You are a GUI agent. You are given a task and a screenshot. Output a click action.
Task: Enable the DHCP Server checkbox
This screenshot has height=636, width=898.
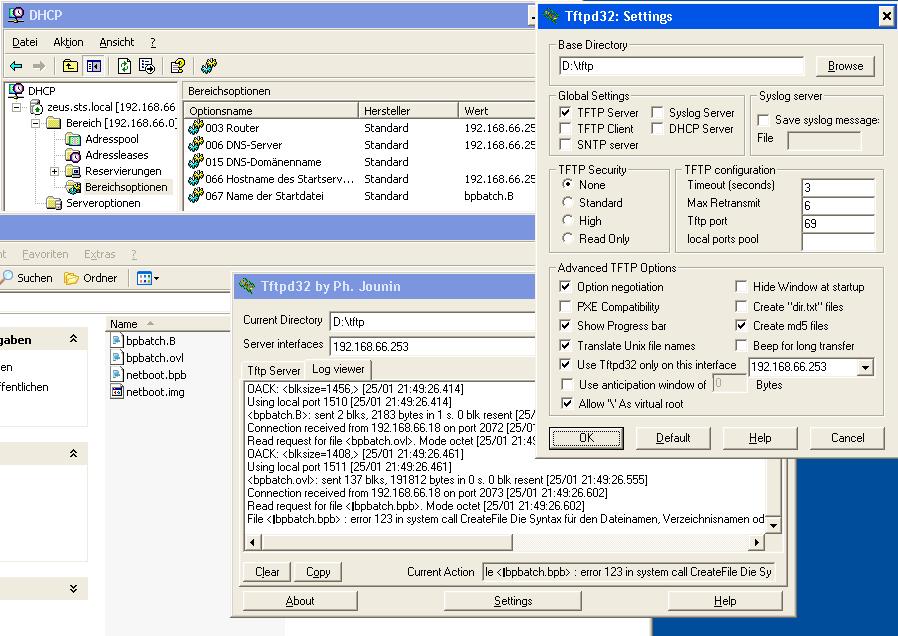[x=657, y=128]
